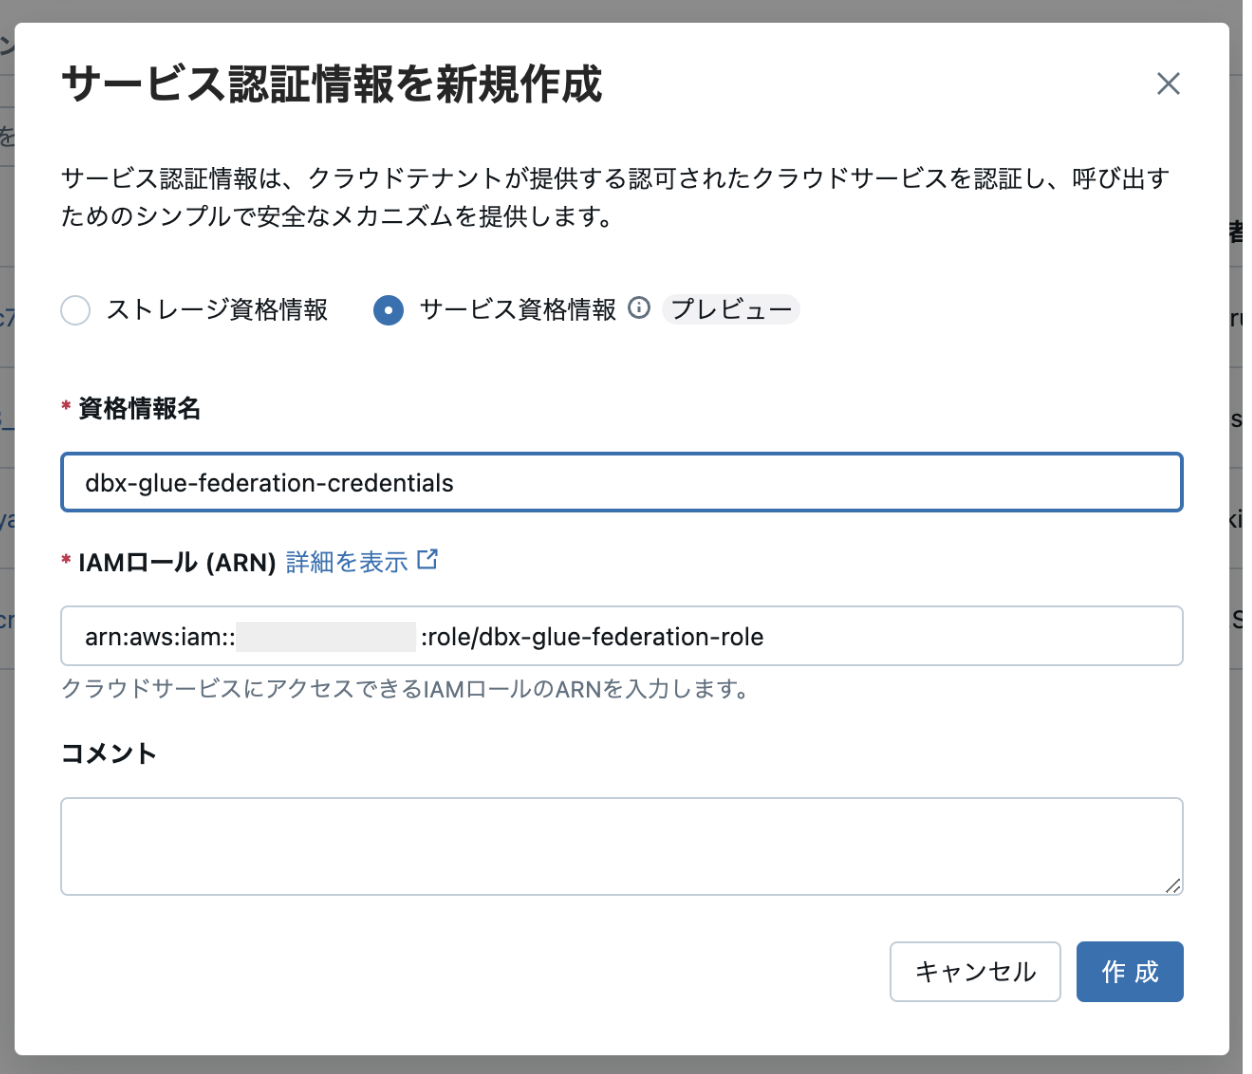The image size is (1252, 1074).
Task: Click the 作成 button
Action: (x=1130, y=971)
